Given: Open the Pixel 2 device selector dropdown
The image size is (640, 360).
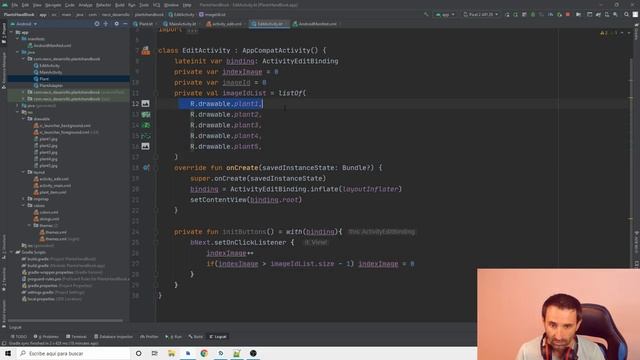Looking at the screenshot, I should tap(480, 14).
